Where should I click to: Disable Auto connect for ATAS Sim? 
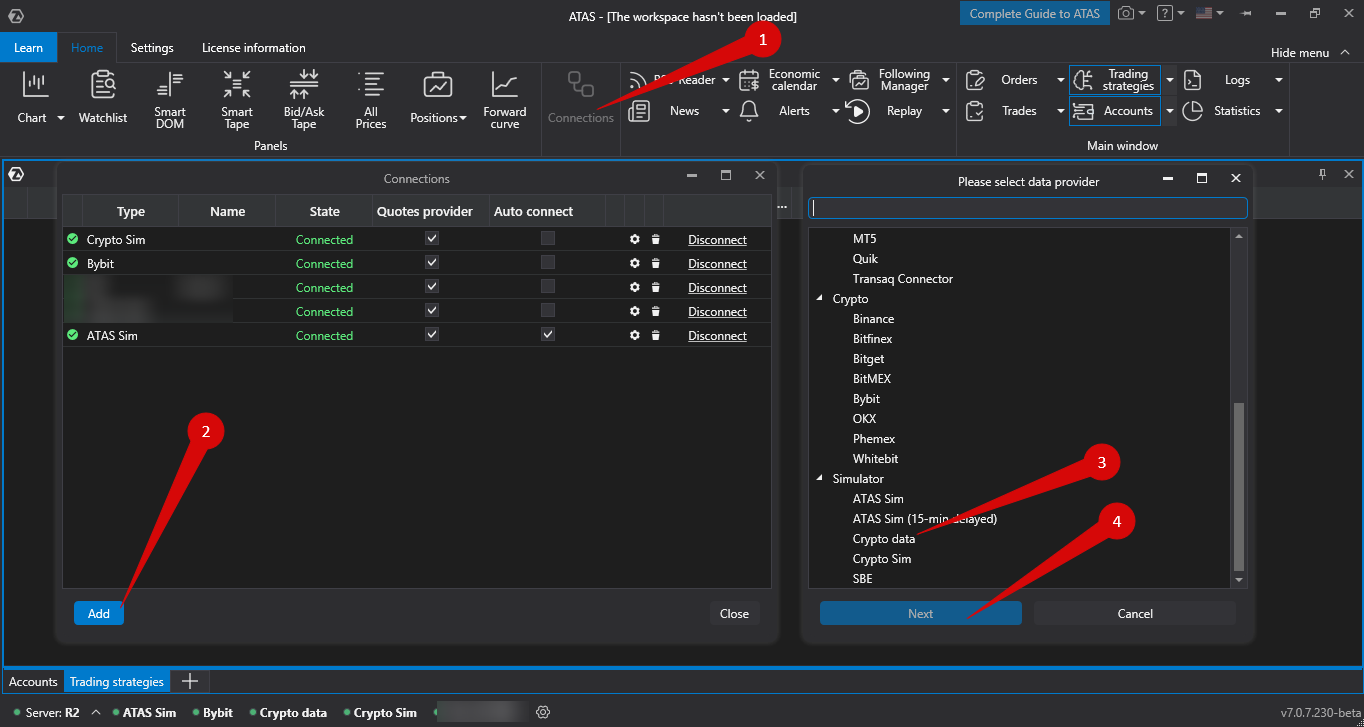click(548, 335)
